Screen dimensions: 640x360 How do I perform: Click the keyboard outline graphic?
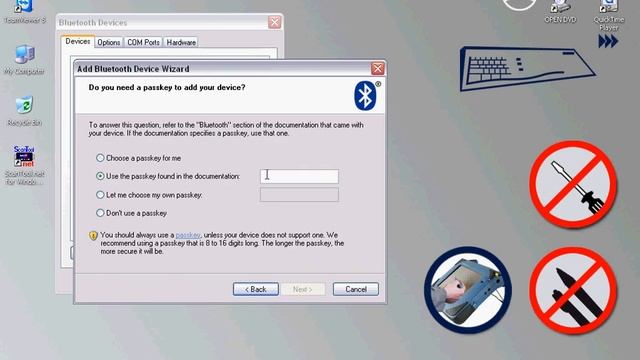(x=527, y=68)
